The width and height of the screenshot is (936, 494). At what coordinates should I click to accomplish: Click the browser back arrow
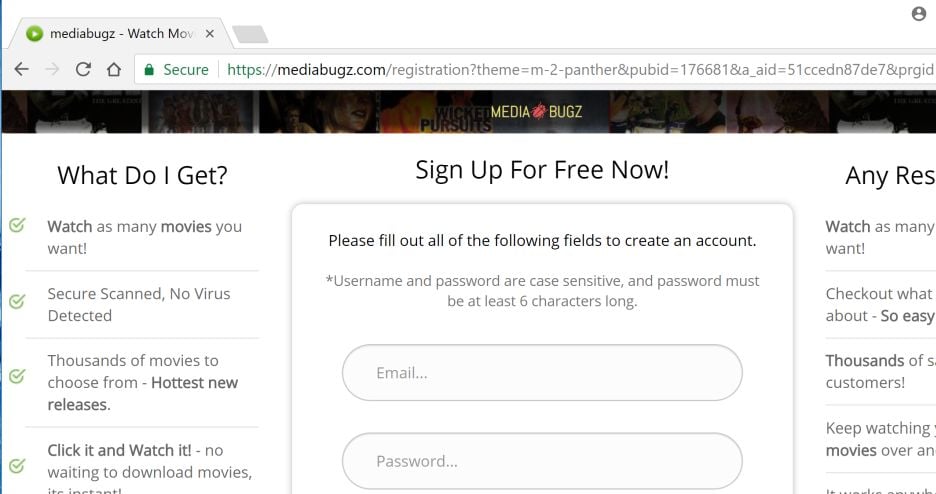click(x=22, y=70)
